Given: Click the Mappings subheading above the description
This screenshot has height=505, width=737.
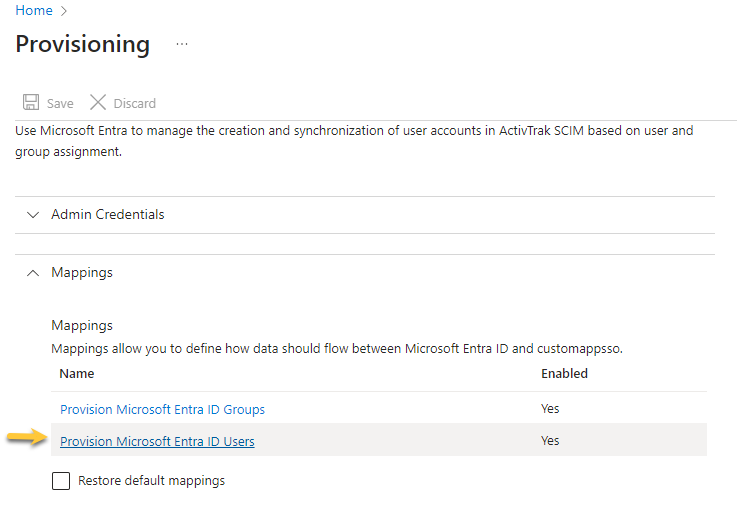Looking at the screenshot, I should coord(82,325).
